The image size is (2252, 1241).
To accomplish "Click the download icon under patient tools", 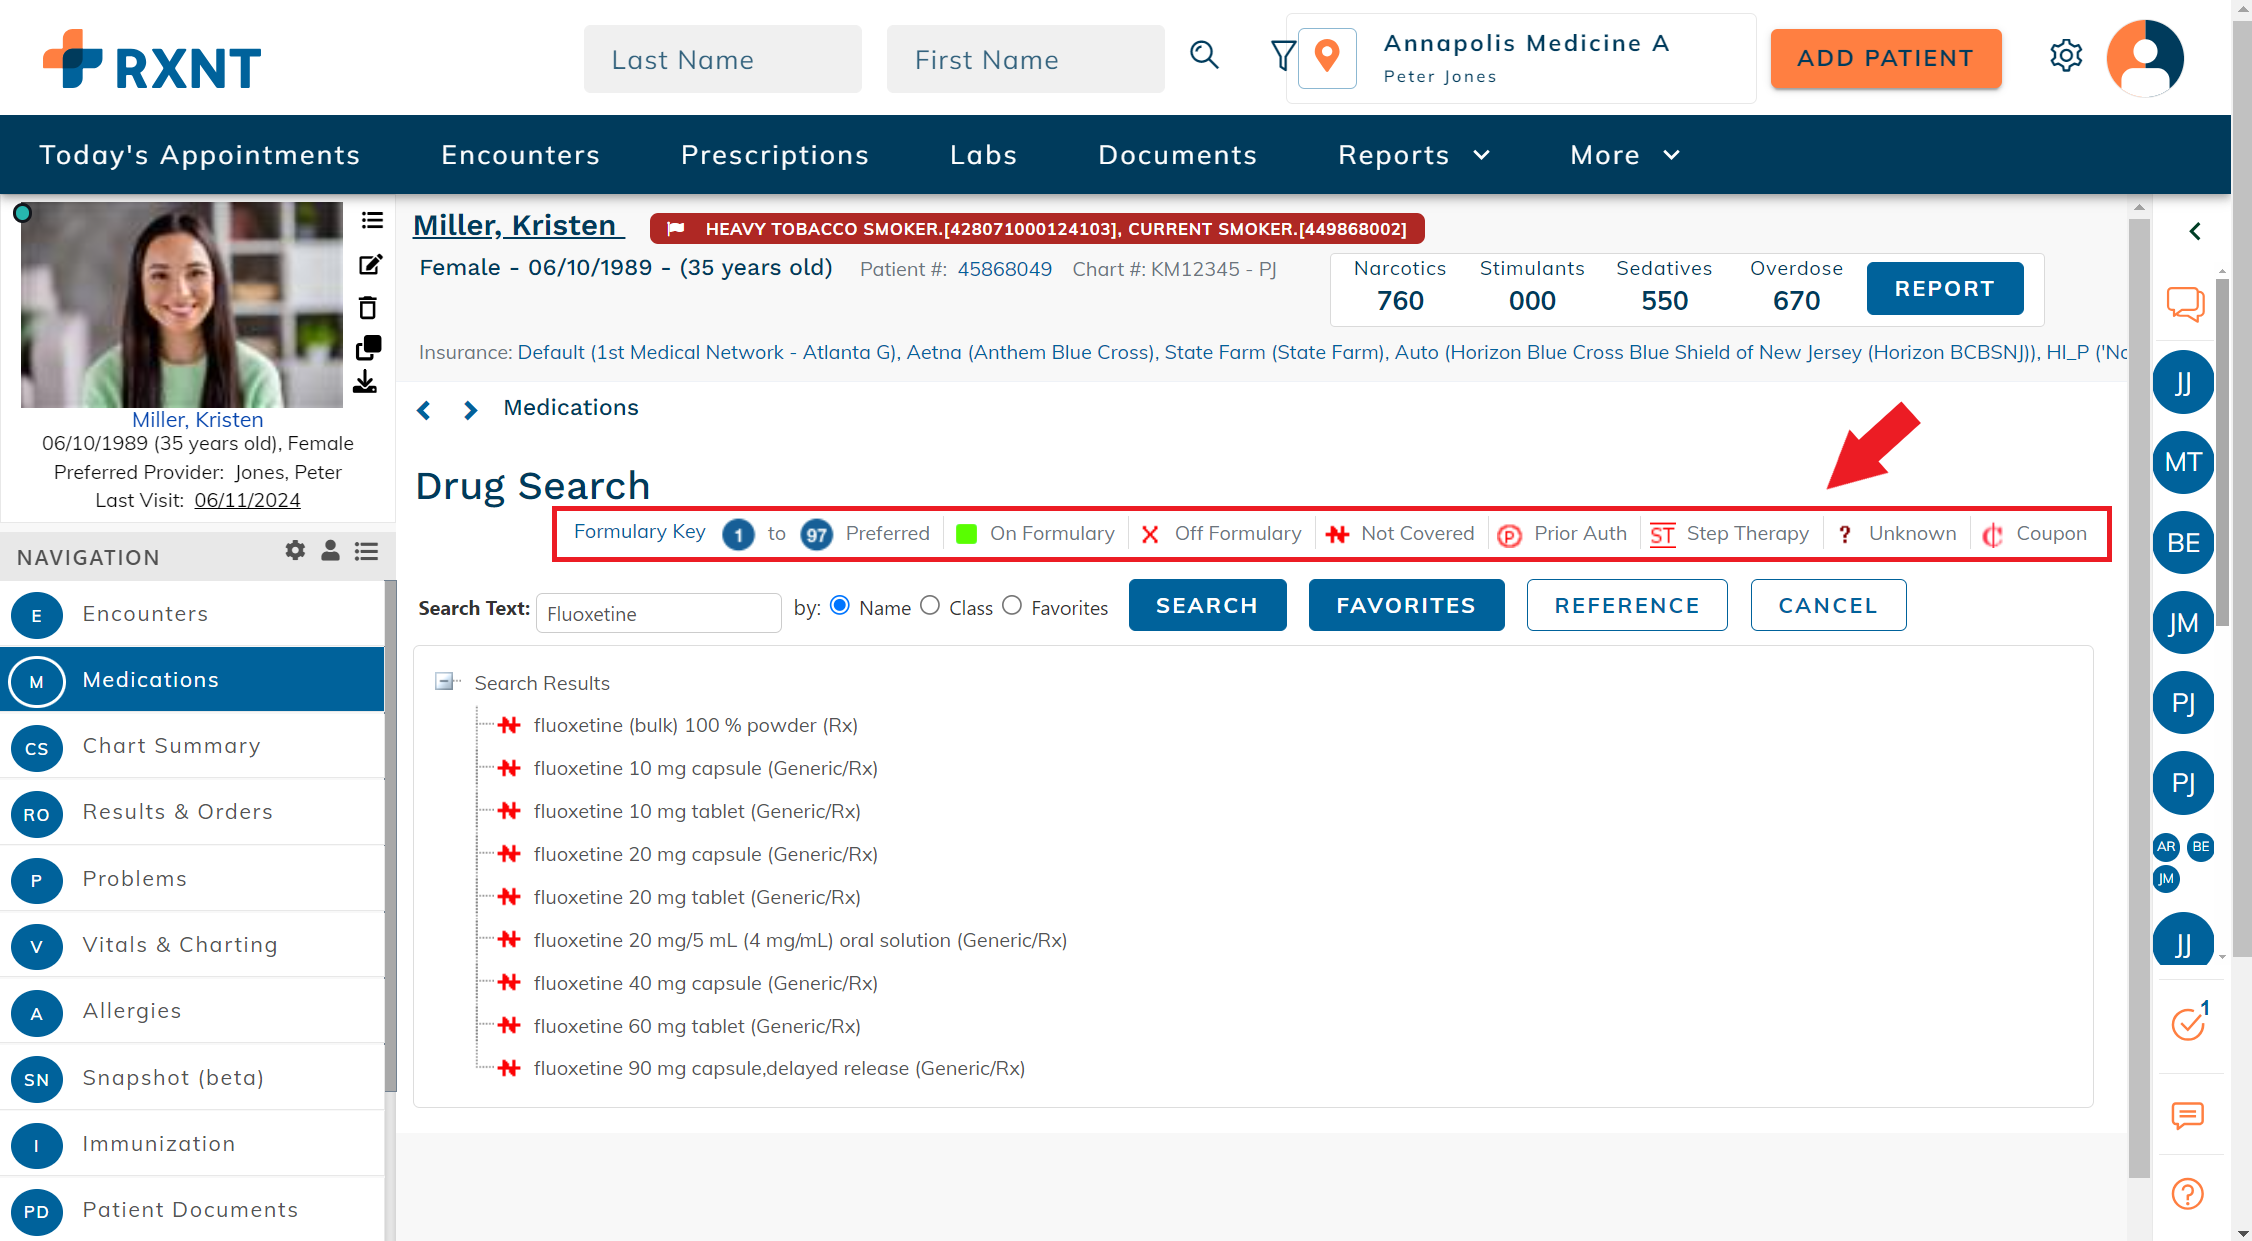I will coord(365,382).
